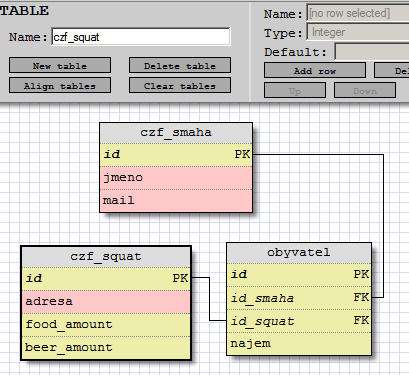Edit the table Name field czf_squat

(141, 37)
